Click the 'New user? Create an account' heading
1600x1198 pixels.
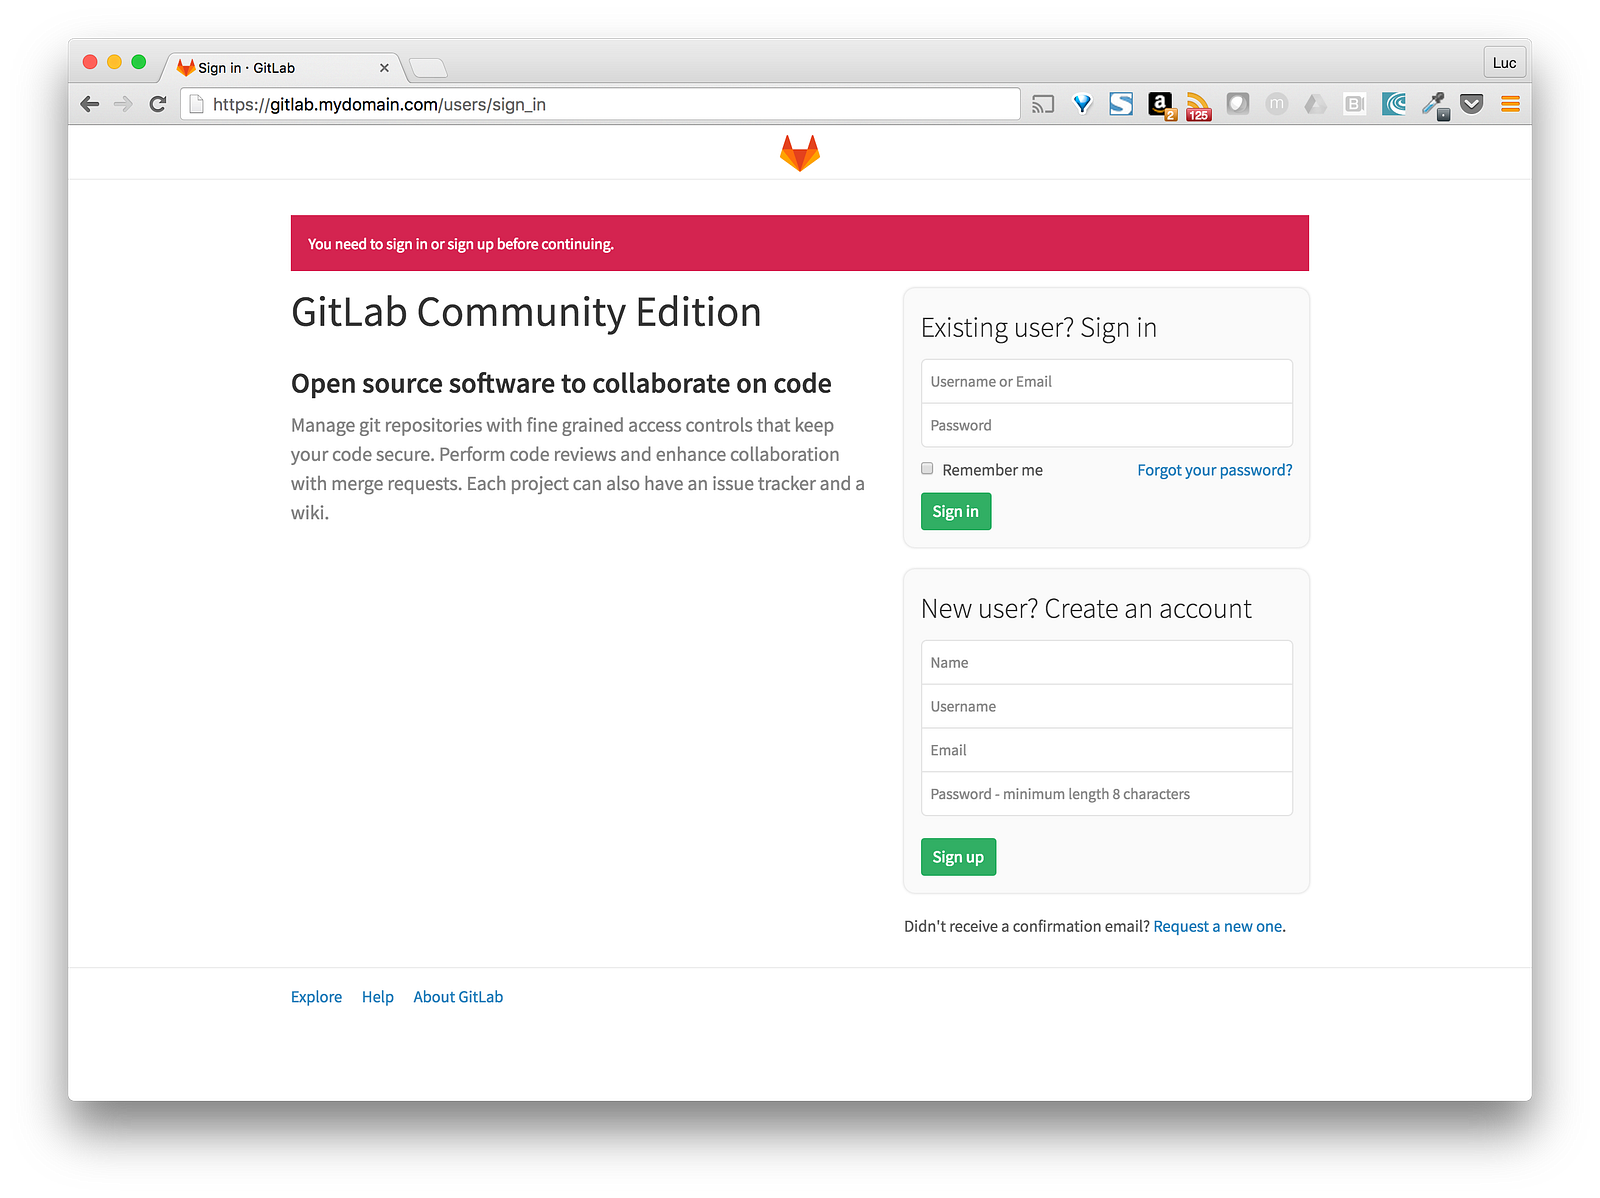(x=1086, y=609)
